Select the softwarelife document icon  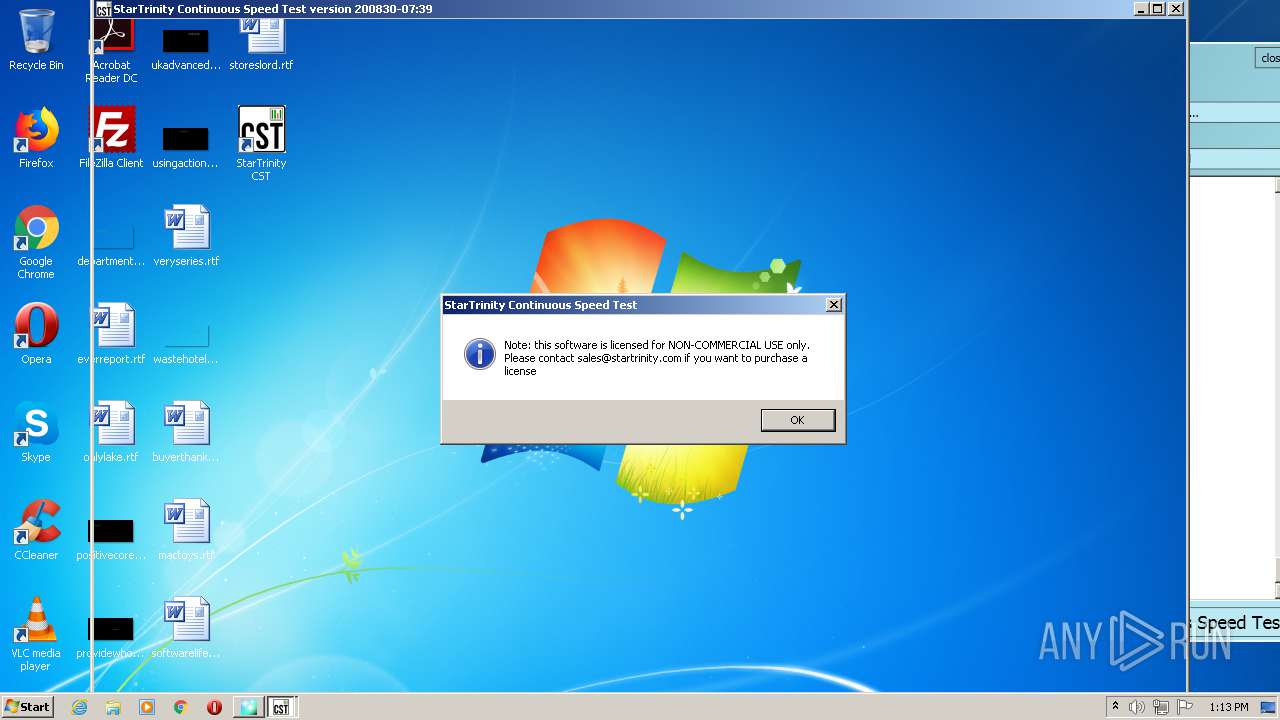[186, 628]
